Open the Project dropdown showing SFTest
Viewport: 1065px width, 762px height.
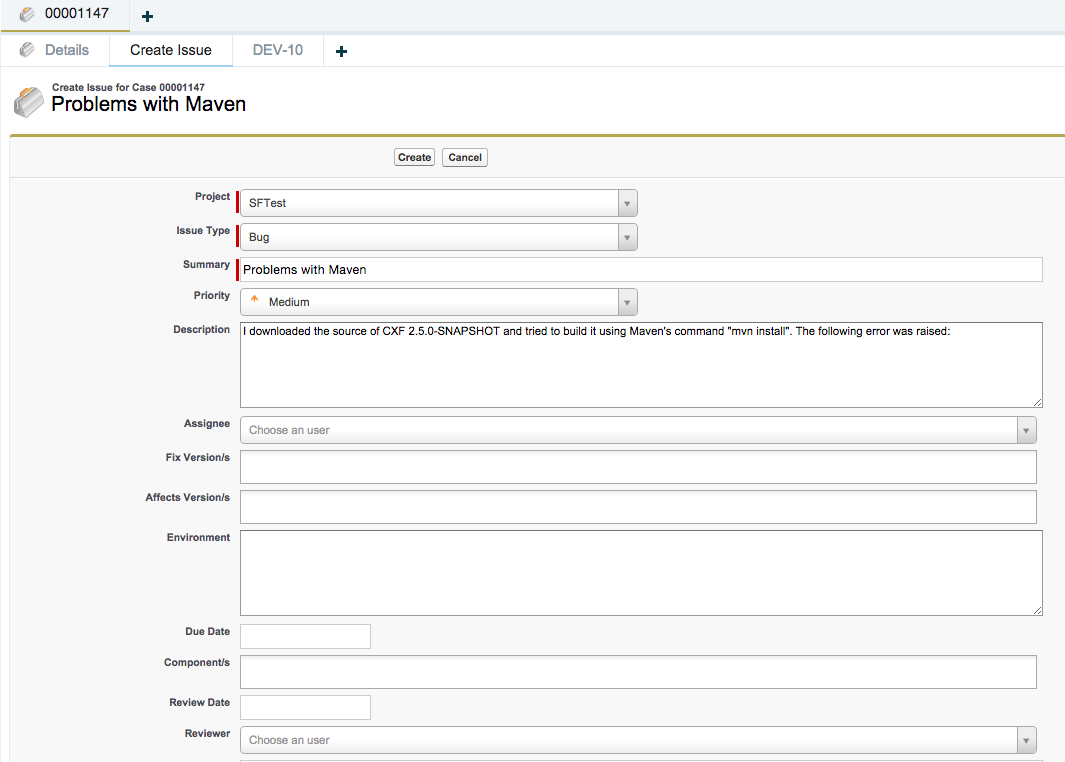(627, 202)
